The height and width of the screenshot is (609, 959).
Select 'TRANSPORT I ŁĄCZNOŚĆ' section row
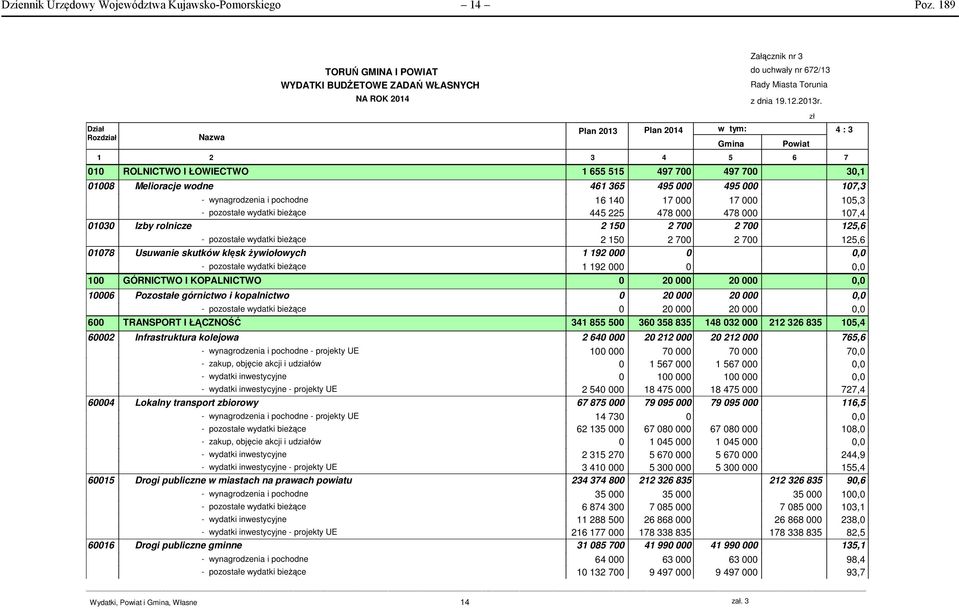tap(477, 322)
